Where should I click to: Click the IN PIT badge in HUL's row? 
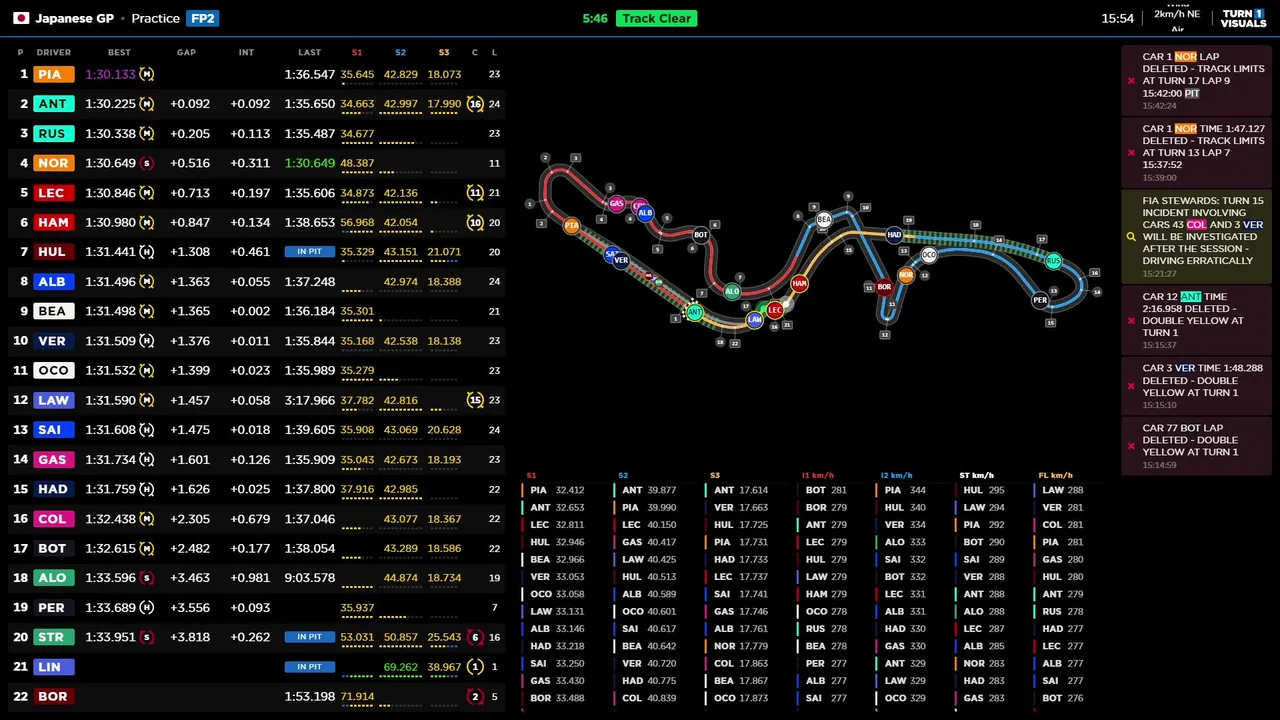pyautogui.click(x=309, y=252)
